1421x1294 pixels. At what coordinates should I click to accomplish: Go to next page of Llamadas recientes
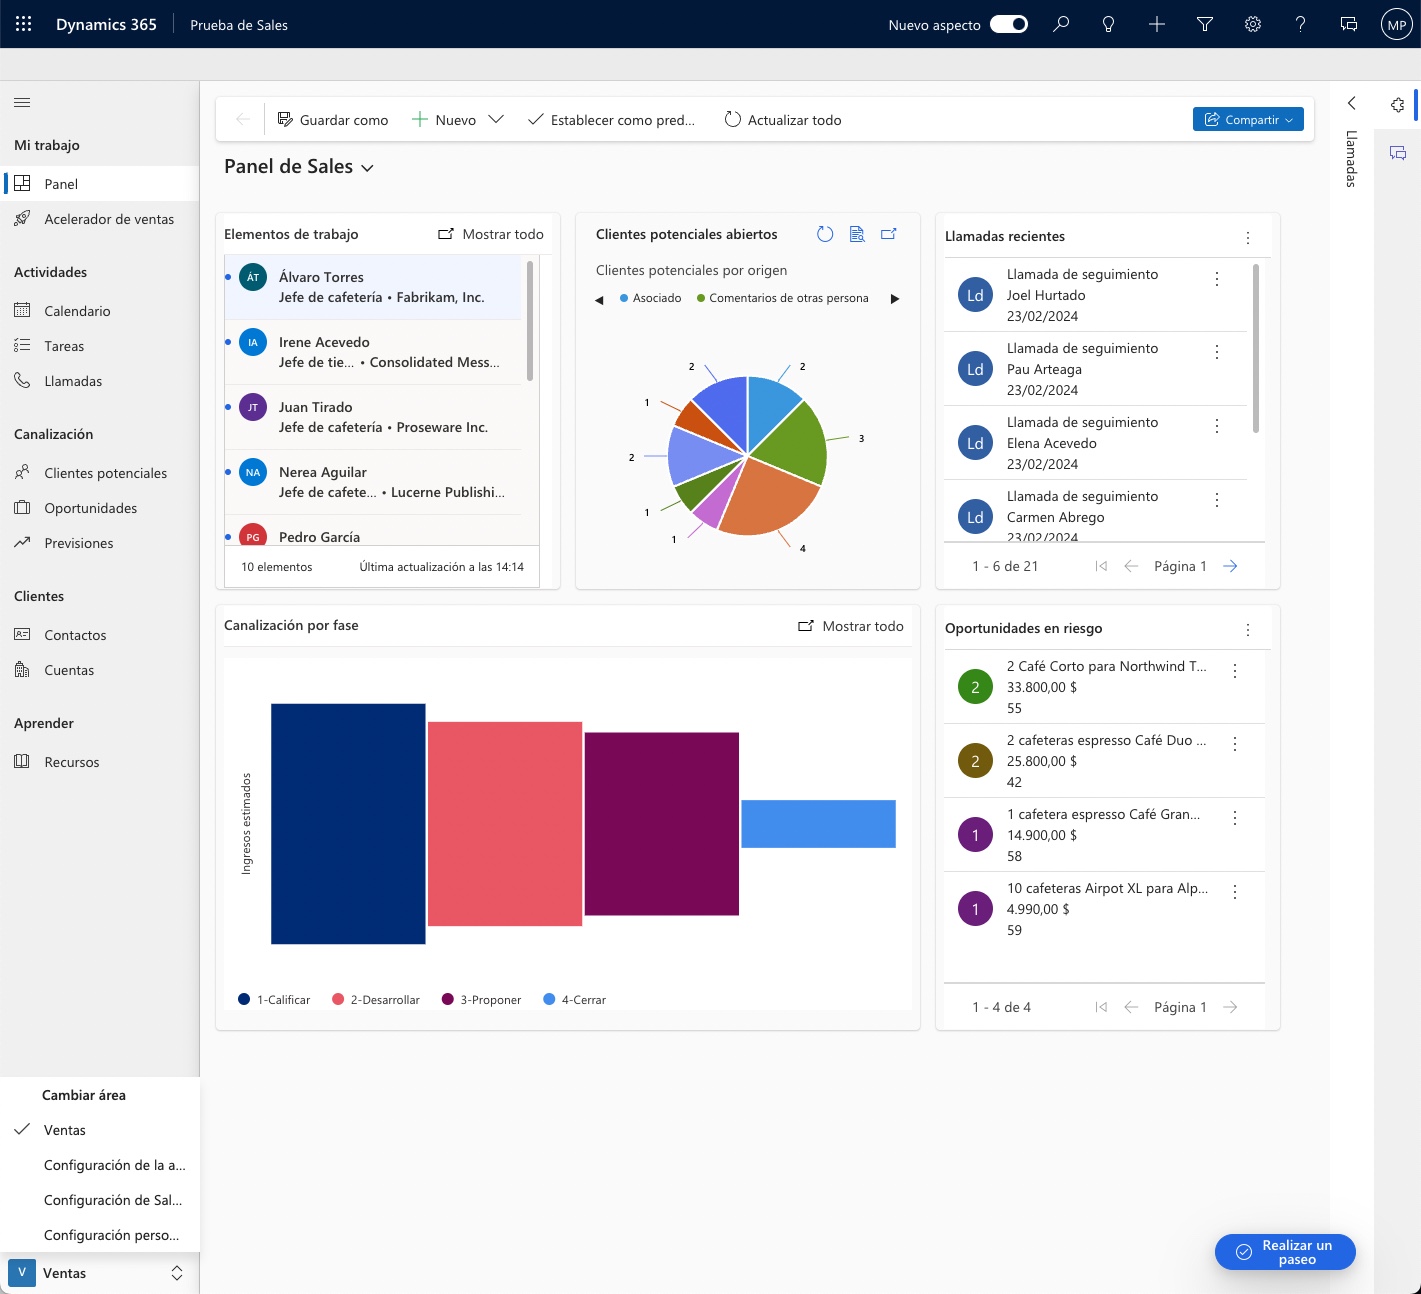click(x=1231, y=566)
